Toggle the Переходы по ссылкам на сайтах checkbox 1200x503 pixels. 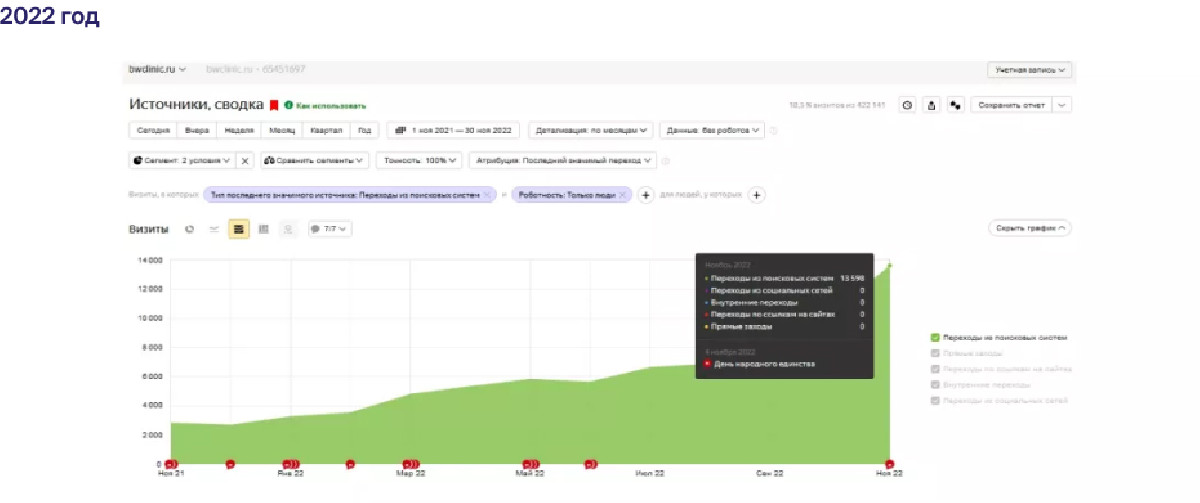[x=935, y=369]
